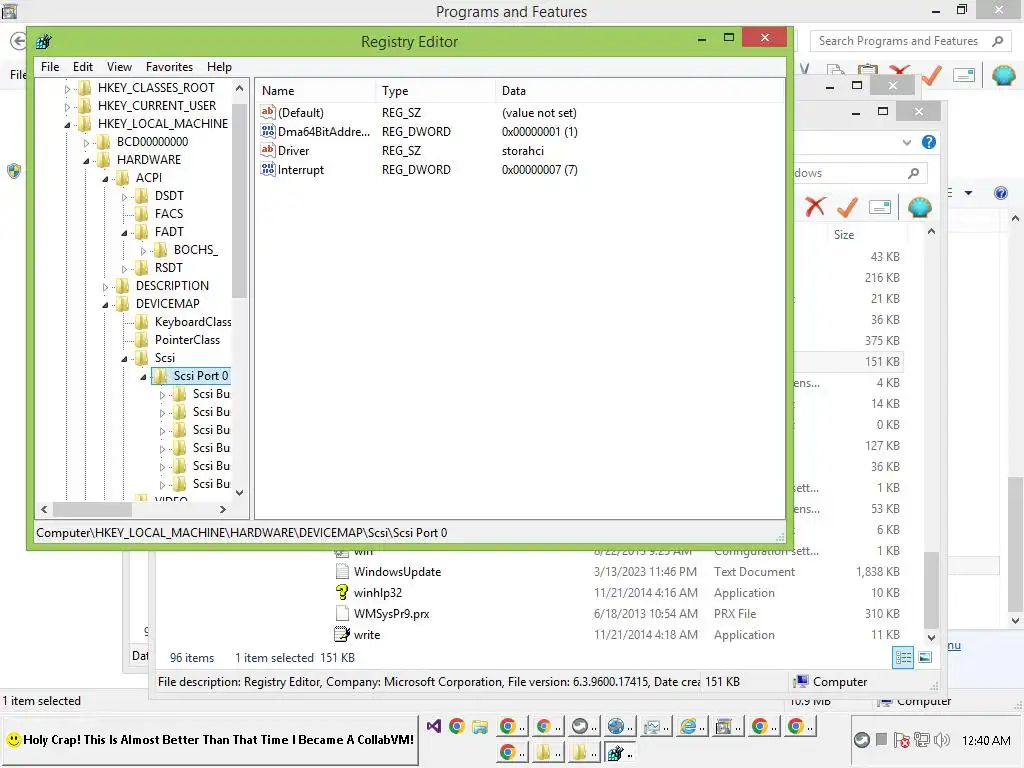This screenshot has height=768, width=1024.
Task: Expand the HKEY_CURRENT_USER key
Action: coord(67,106)
